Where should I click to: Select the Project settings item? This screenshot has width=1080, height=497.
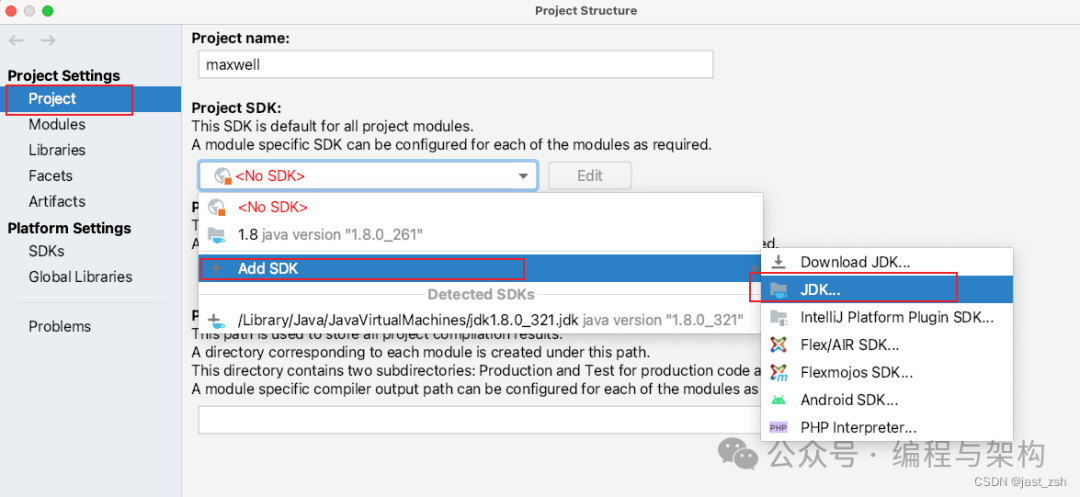pyautogui.click(x=90, y=99)
